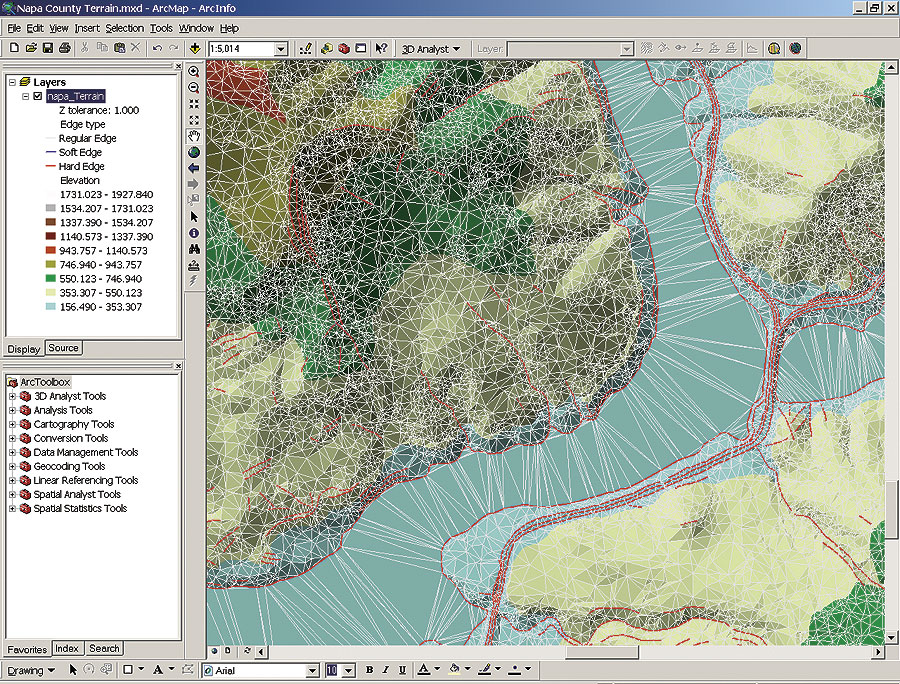900x684 pixels.
Task: Select the Pan hand tool
Action: (194, 135)
